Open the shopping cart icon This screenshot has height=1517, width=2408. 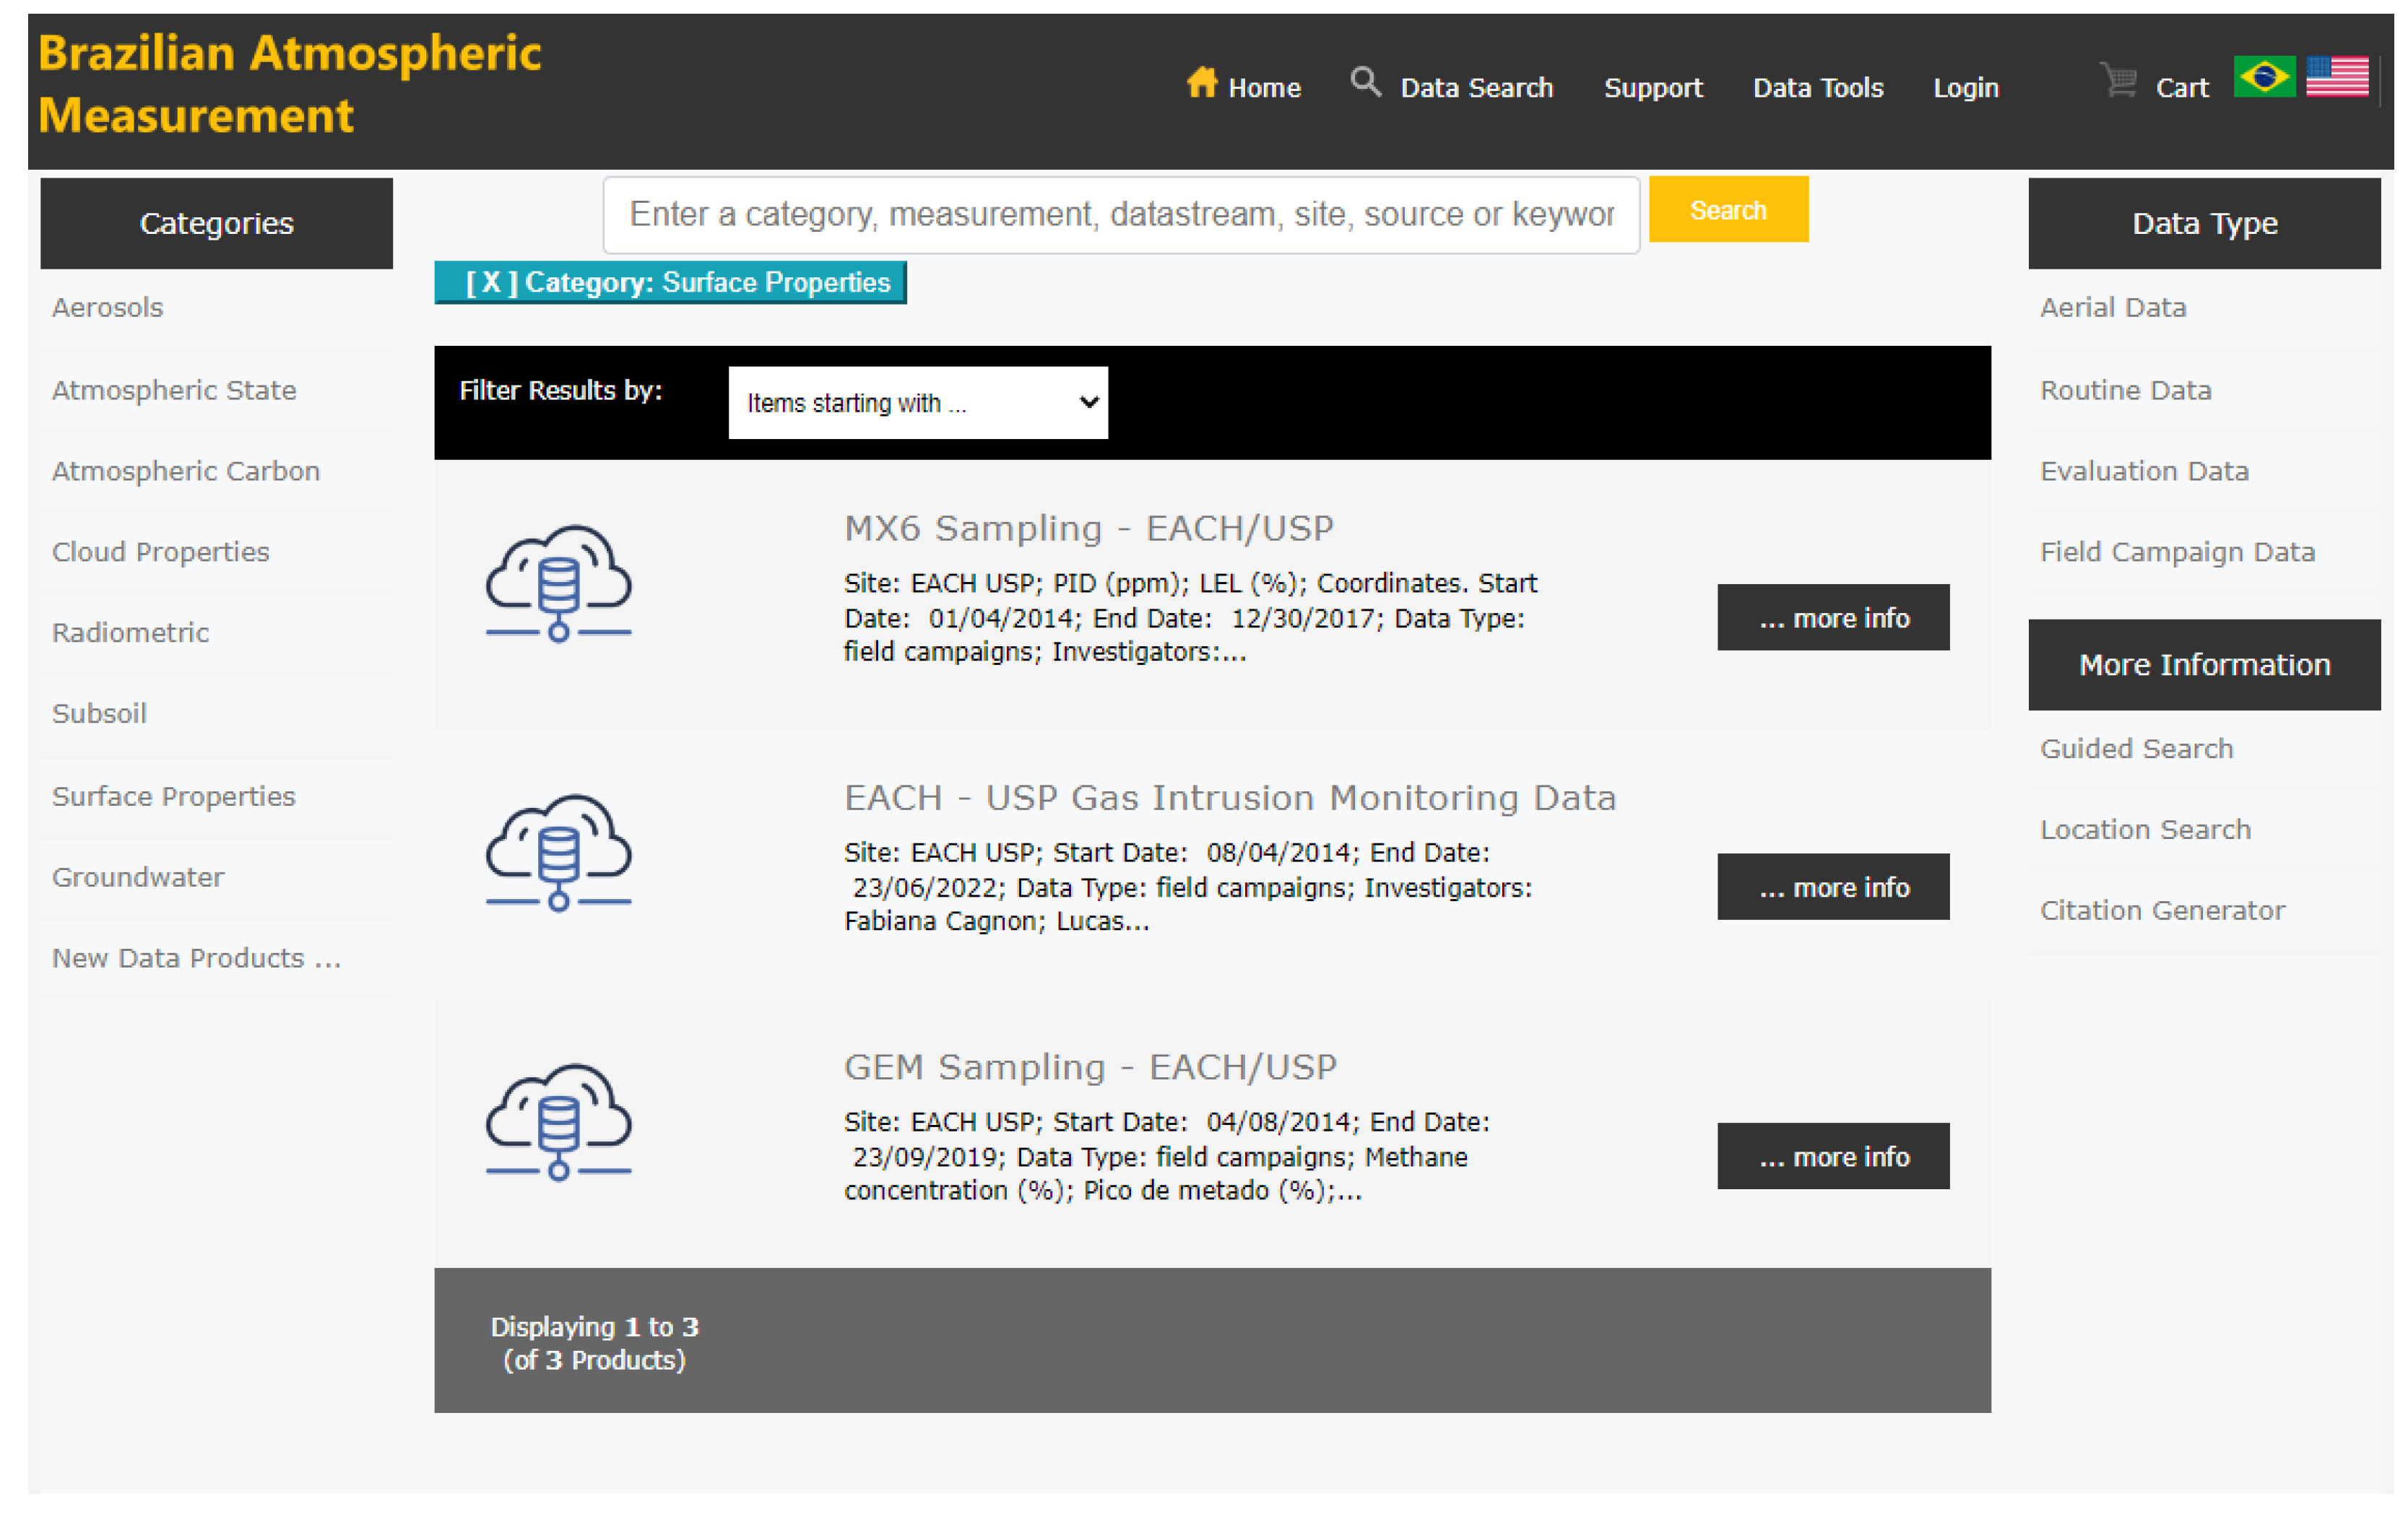[x=2118, y=81]
